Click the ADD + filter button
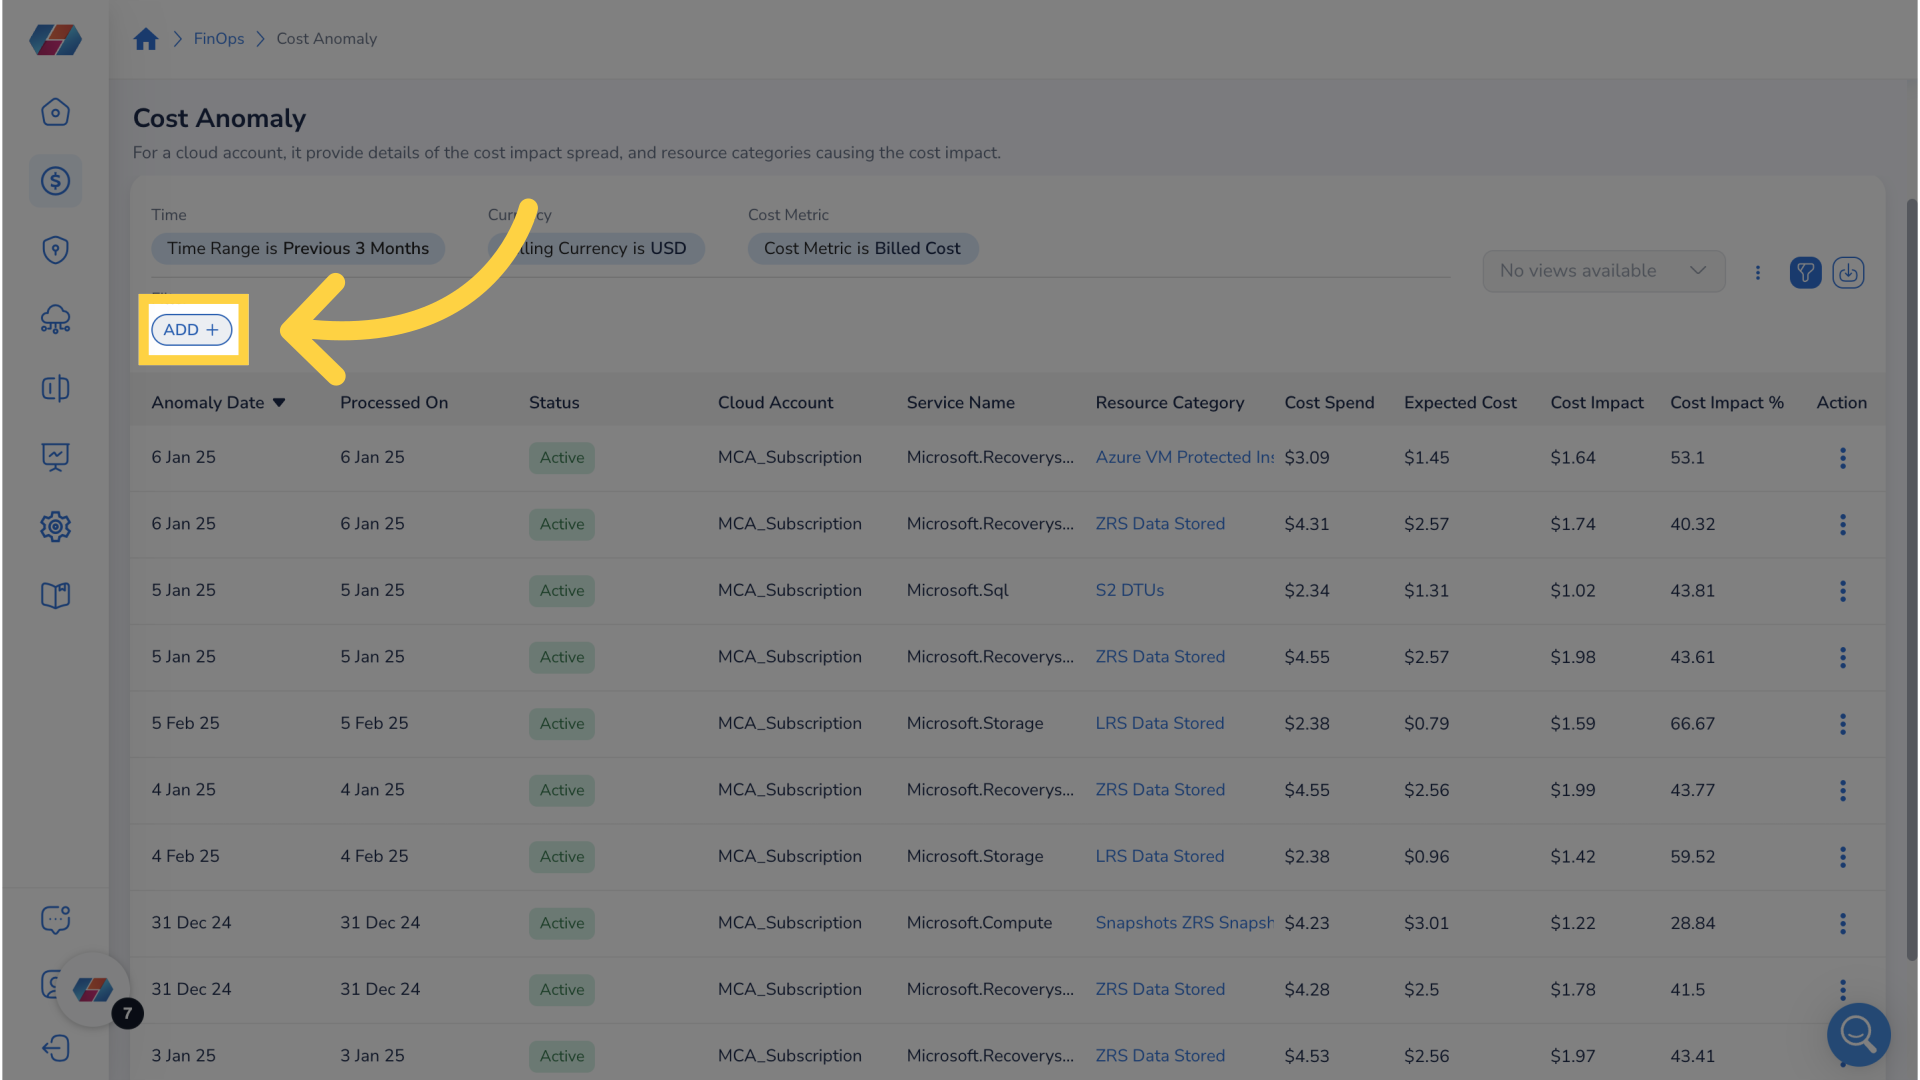The image size is (1920, 1080). click(192, 330)
